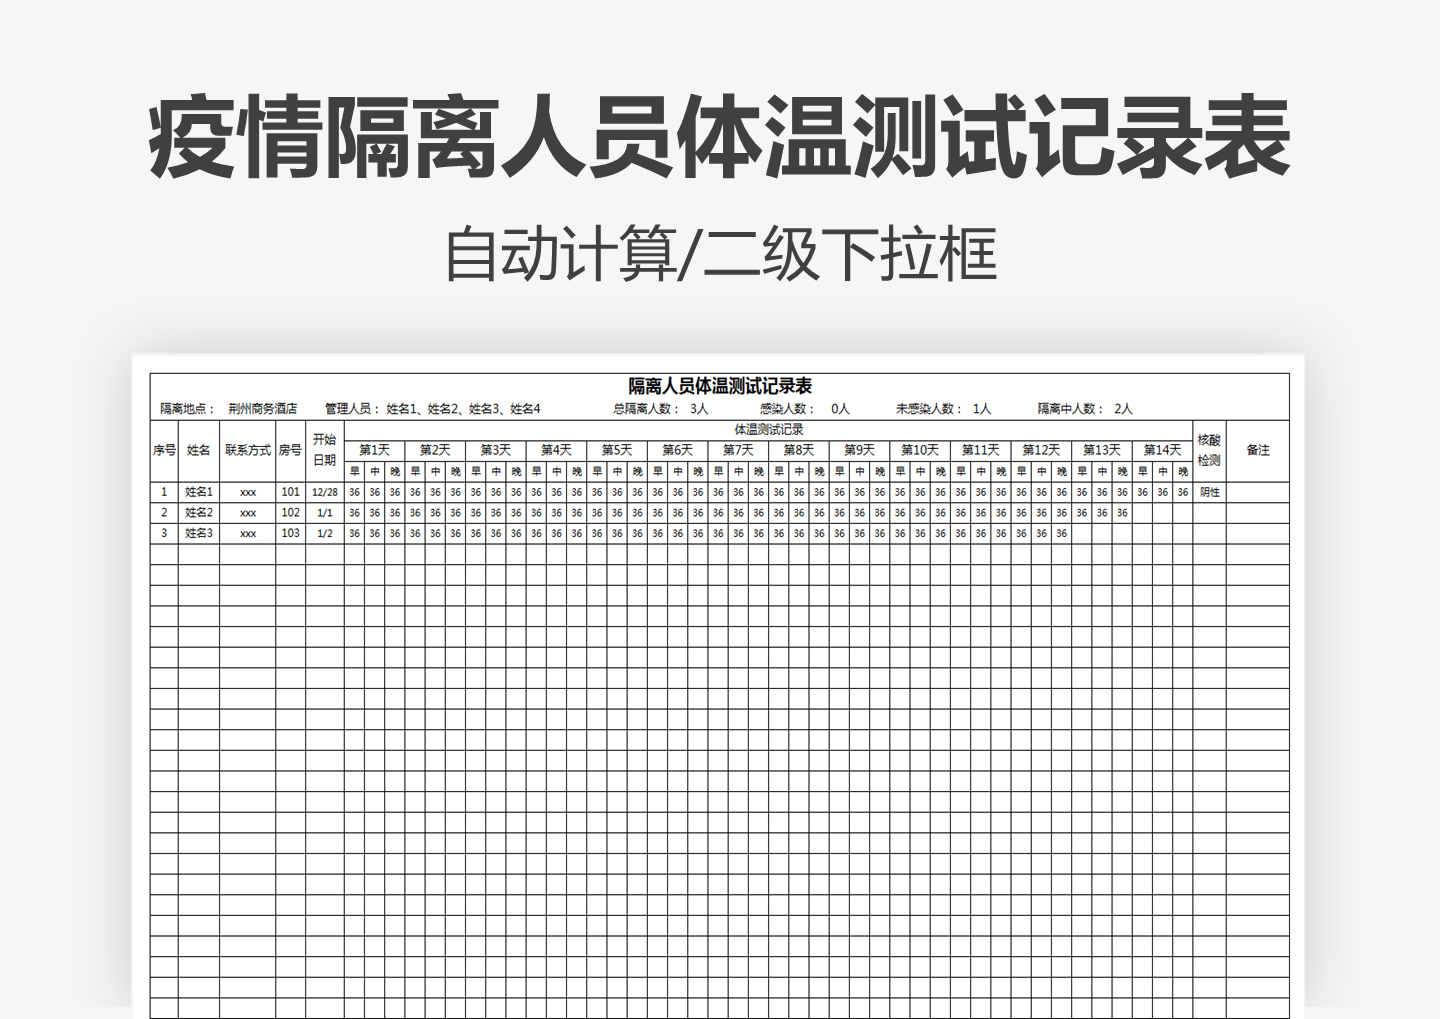Click the 姓名1 name cell

point(200,493)
